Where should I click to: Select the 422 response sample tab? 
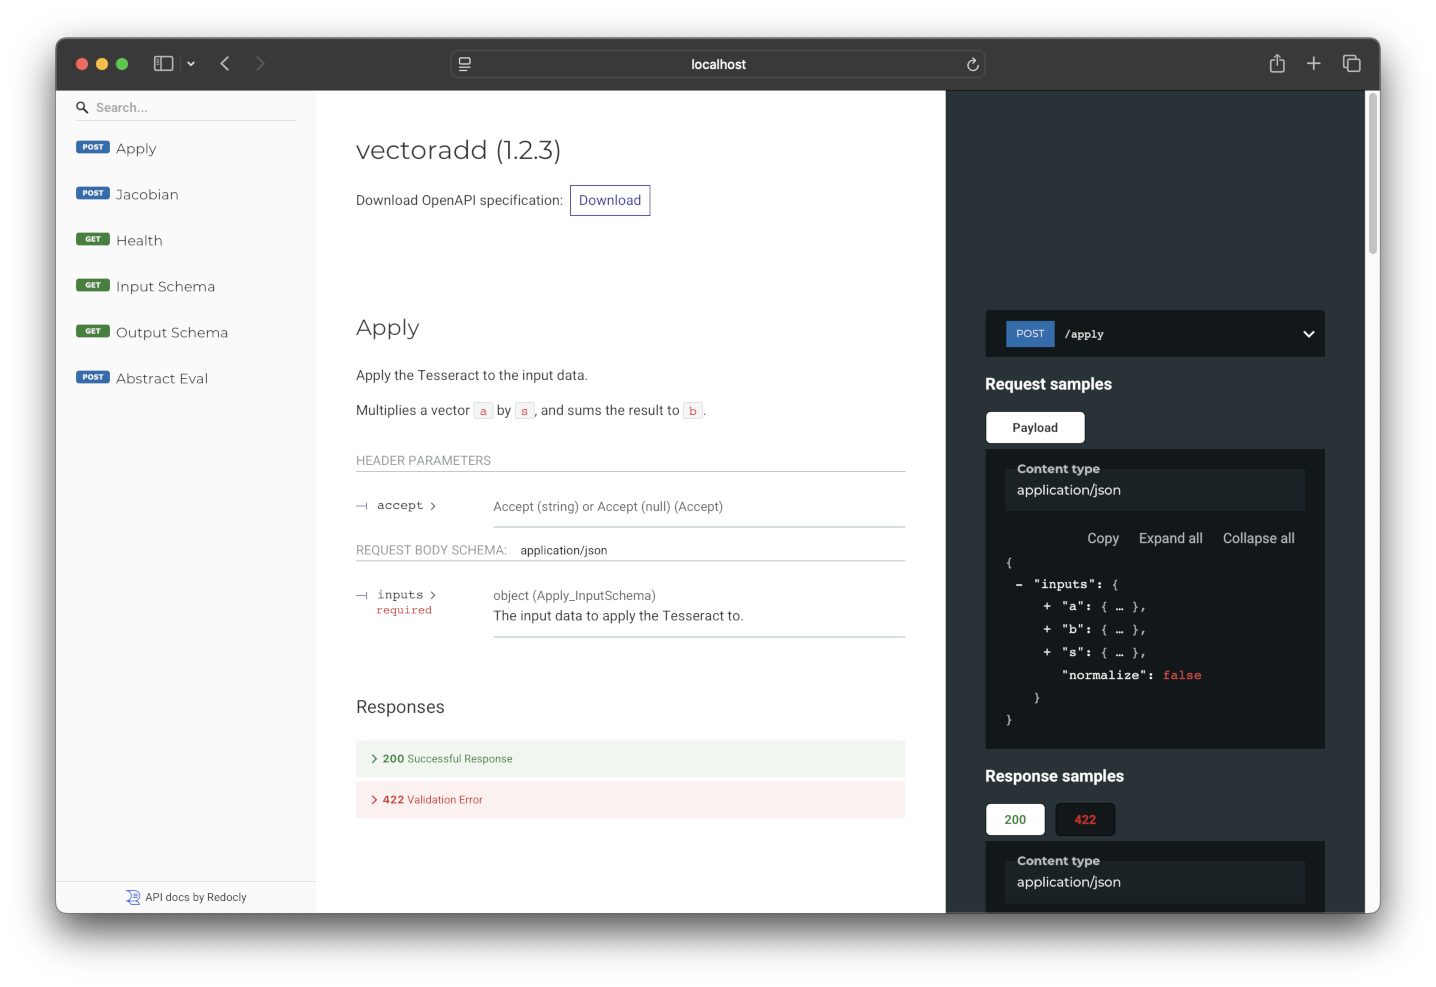tap(1085, 820)
